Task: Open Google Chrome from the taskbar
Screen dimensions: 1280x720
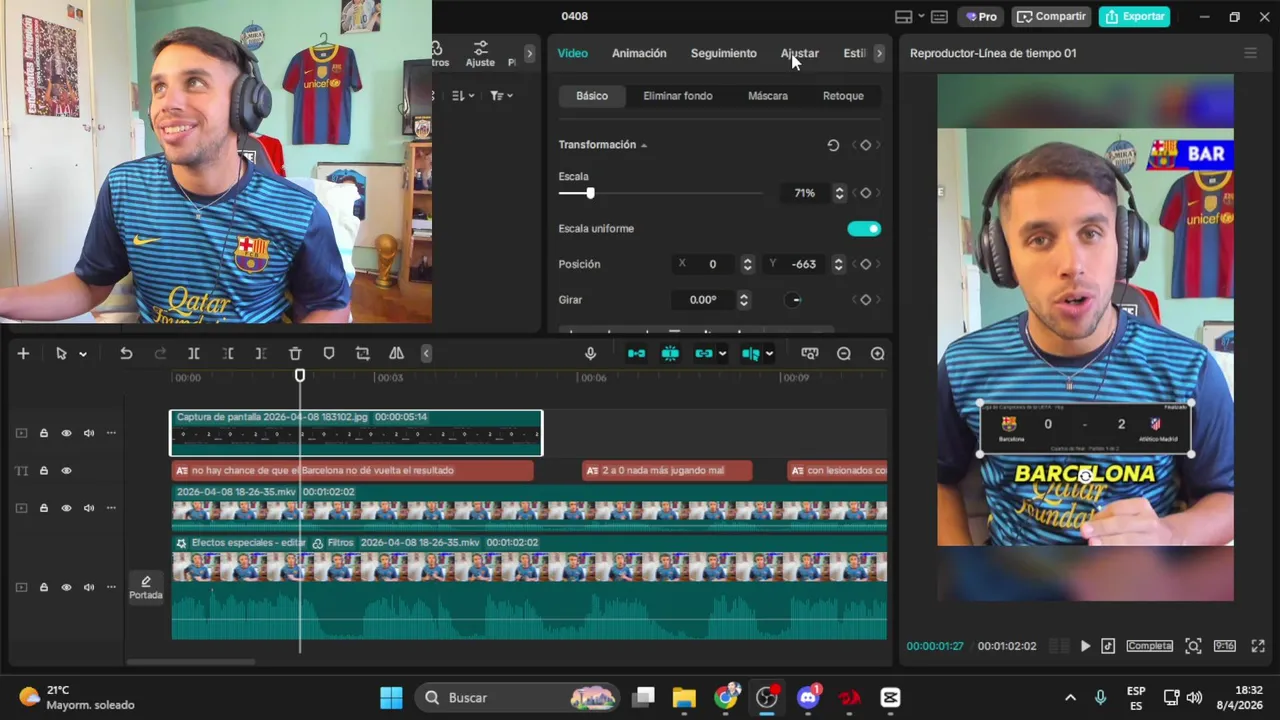Action: [726, 697]
